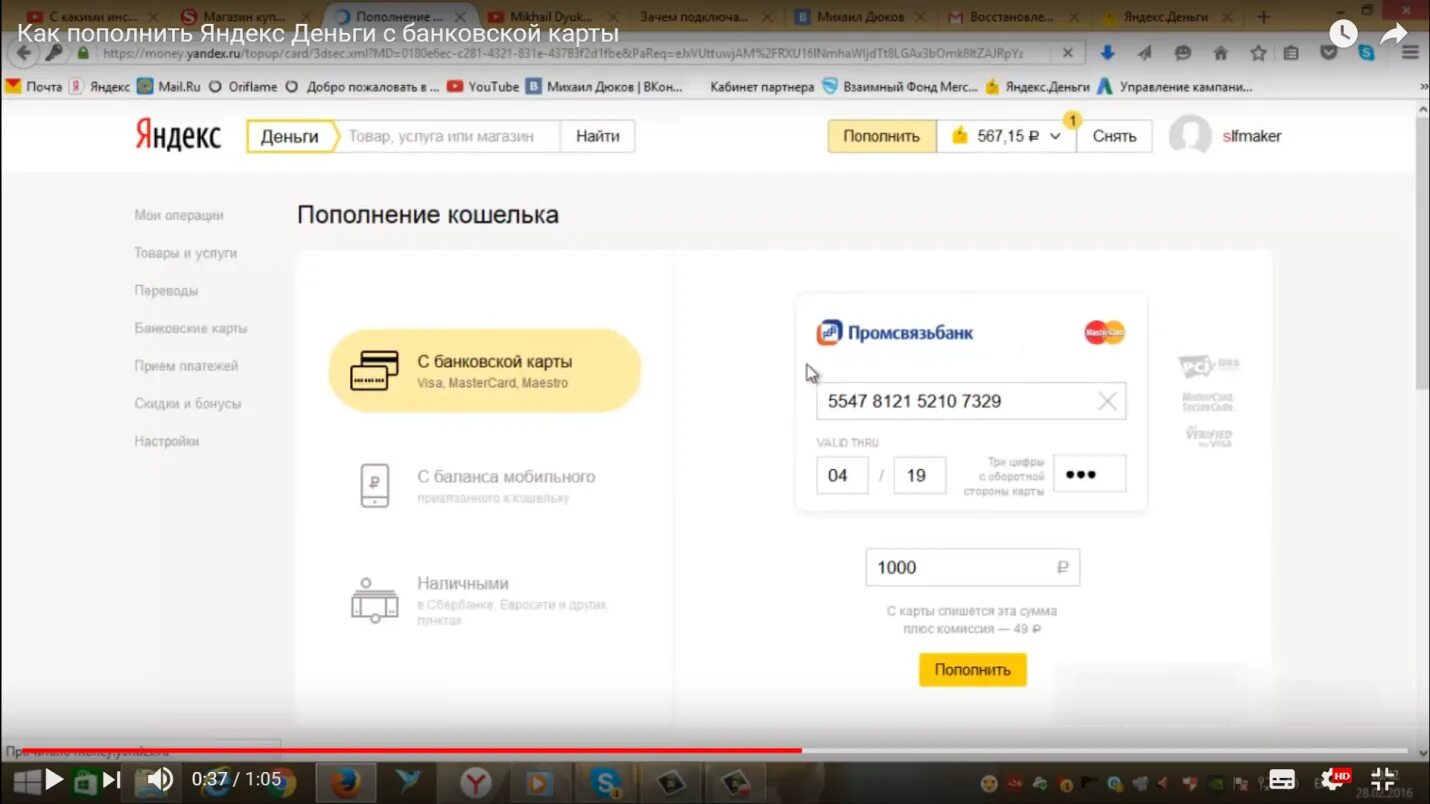Open the browser hamburger menu

[1410, 53]
